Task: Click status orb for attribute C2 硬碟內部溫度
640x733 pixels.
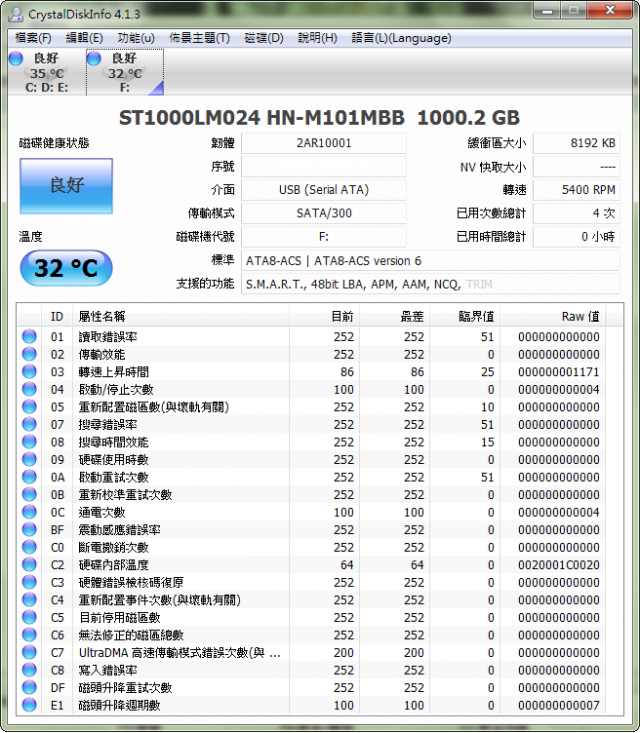Action: click(x=29, y=564)
